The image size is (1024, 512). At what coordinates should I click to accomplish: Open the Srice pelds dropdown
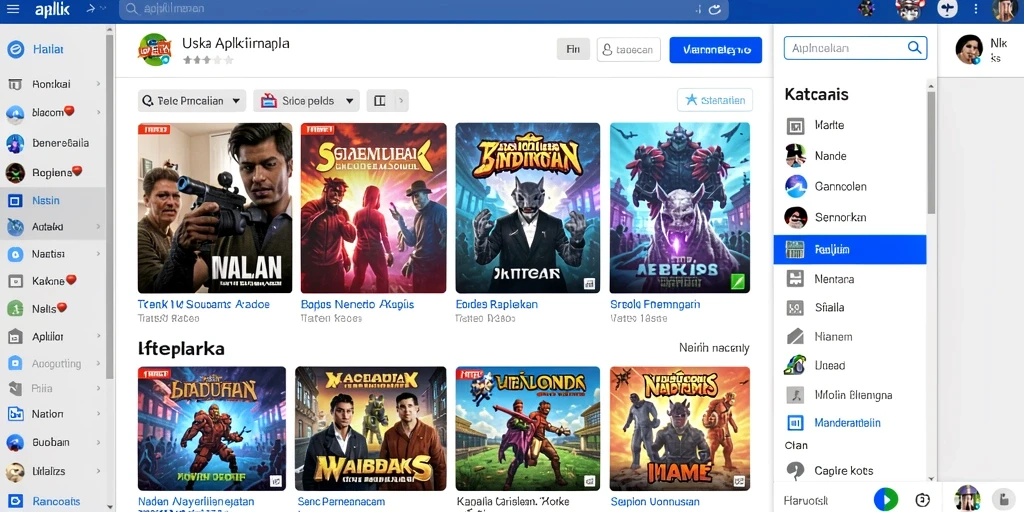pyautogui.click(x=306, y=101)
